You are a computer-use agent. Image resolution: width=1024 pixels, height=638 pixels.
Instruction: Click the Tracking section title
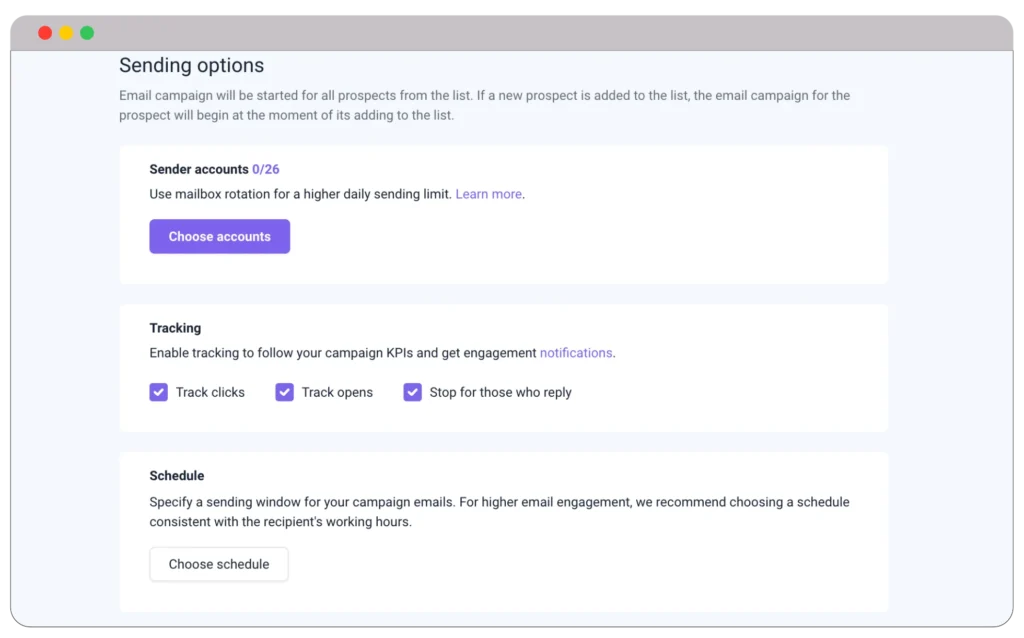tap(175, 328)
